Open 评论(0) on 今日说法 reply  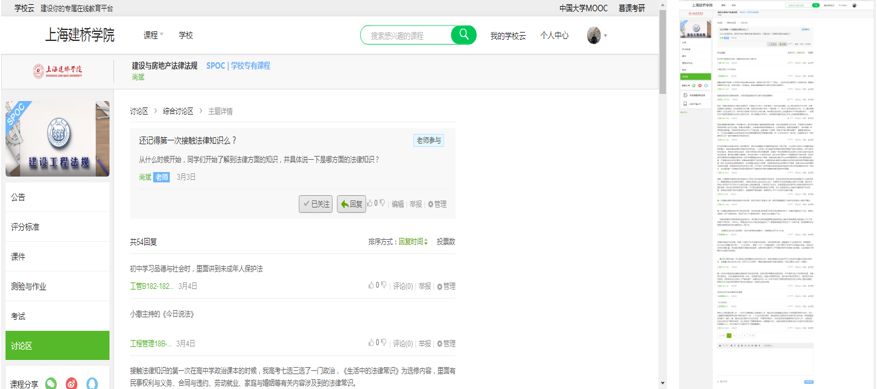tap(403, 343)
